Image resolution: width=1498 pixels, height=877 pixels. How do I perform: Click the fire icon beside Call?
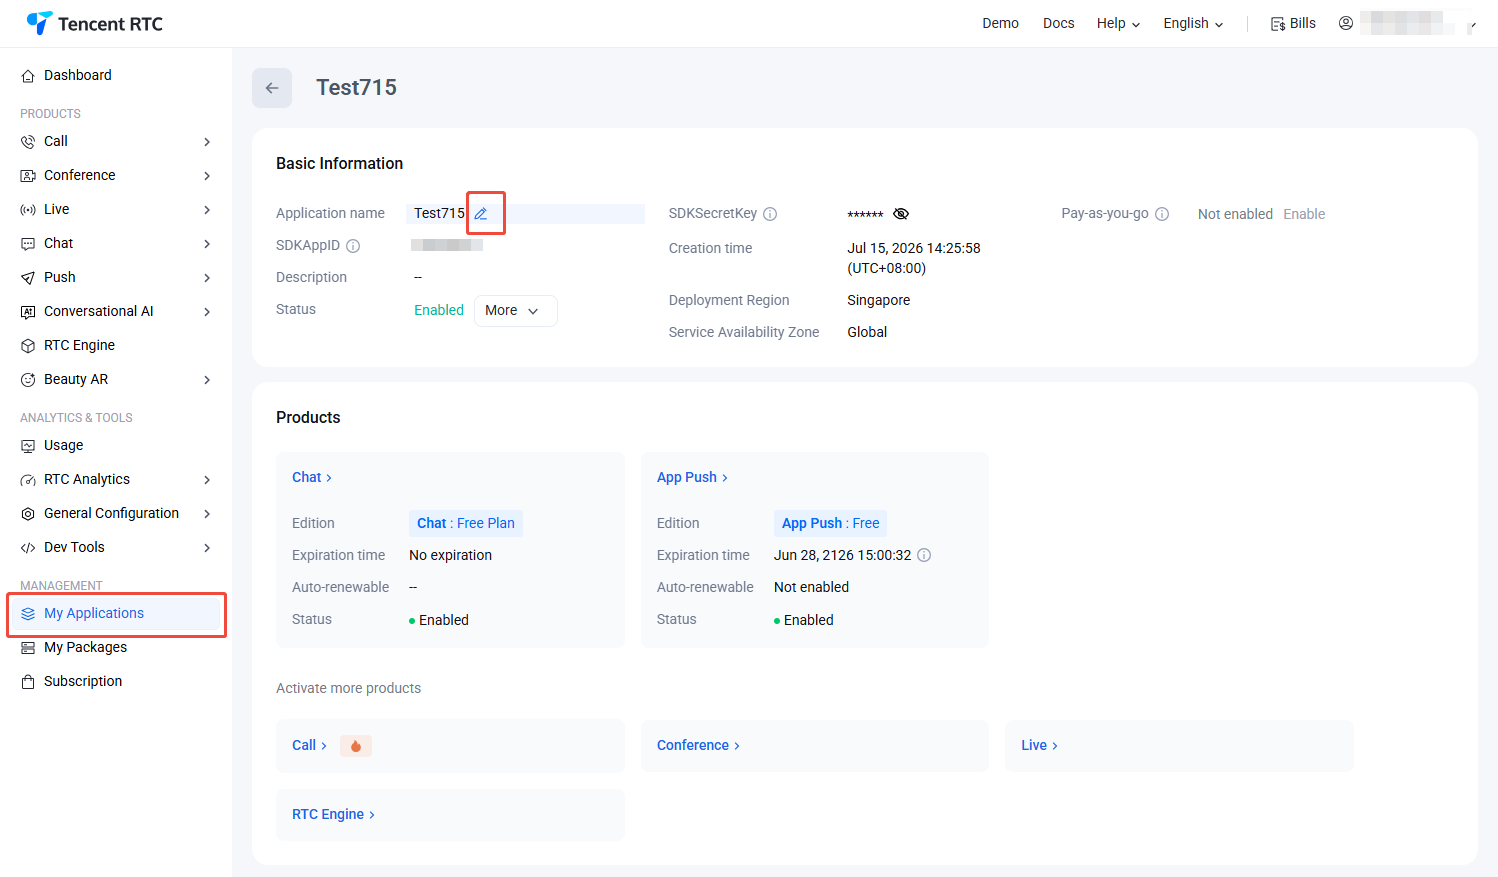tap(356, 746)
